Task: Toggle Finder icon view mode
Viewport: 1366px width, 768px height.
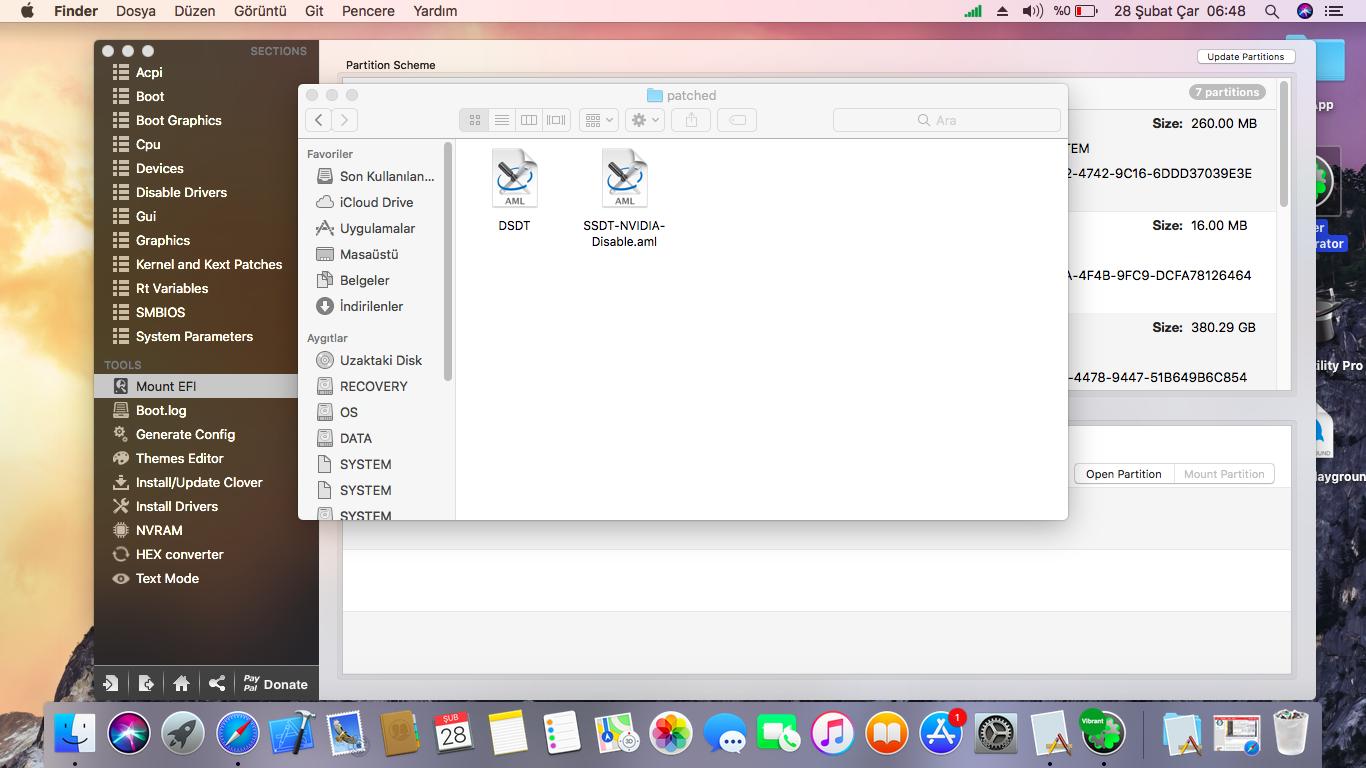Action: [475, 120]
